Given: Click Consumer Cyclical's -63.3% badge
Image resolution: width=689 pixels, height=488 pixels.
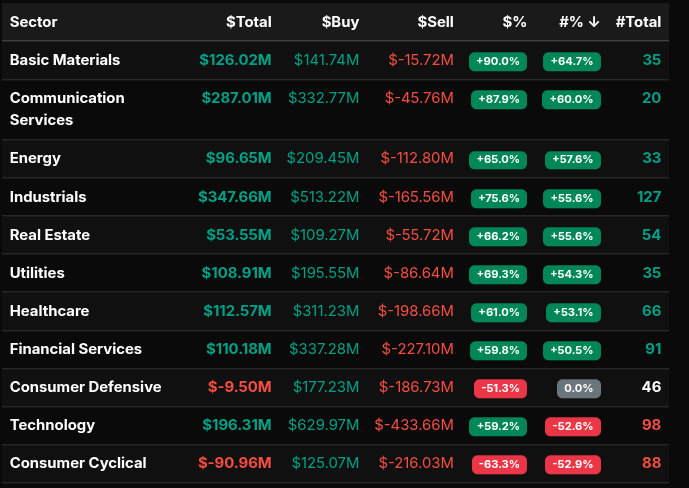Looking at the screenshot, I should click(498, 464).
